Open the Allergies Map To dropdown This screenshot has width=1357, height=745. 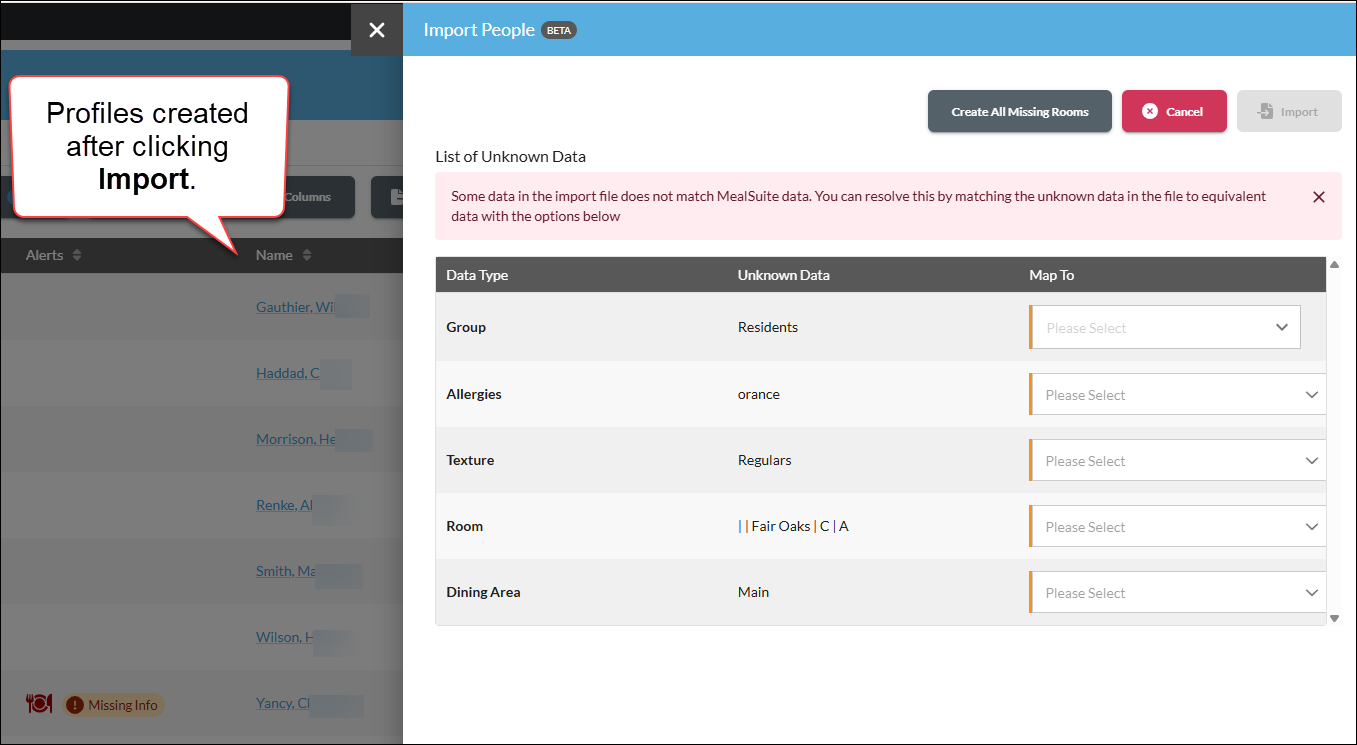tap(1177, 394)
